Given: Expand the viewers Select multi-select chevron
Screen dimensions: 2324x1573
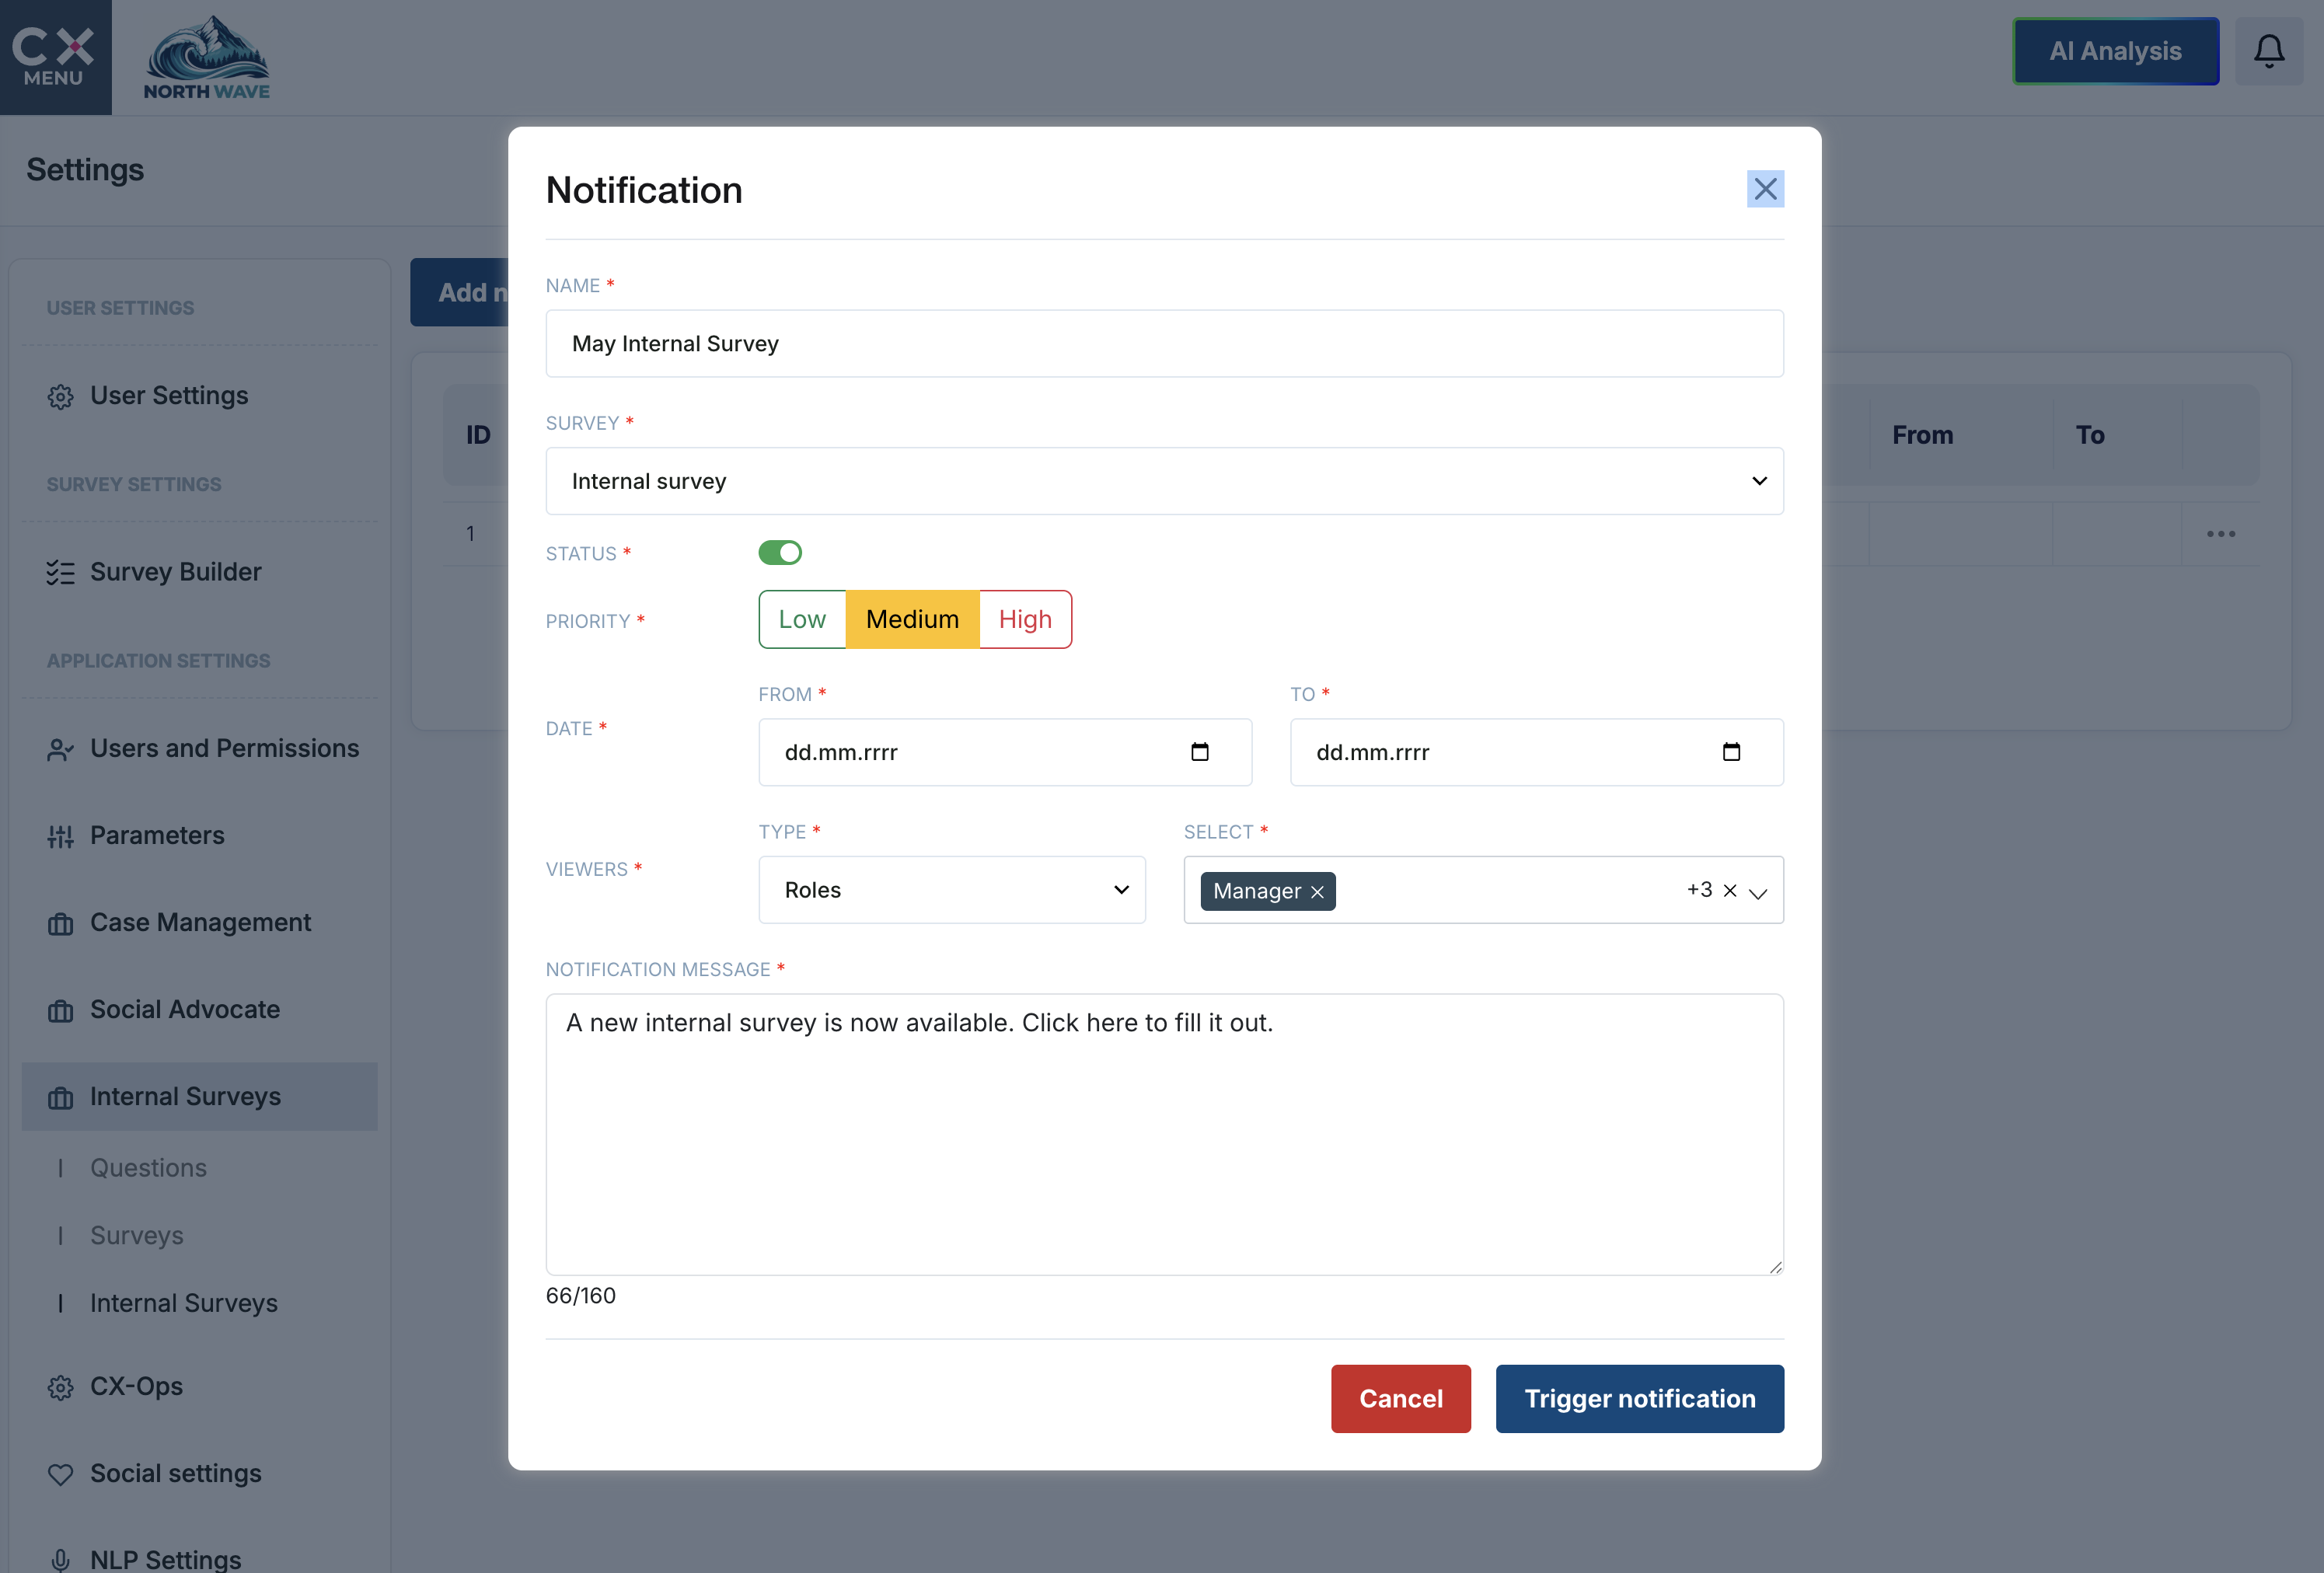Looking at the screenshot, I should point(1759,892).
